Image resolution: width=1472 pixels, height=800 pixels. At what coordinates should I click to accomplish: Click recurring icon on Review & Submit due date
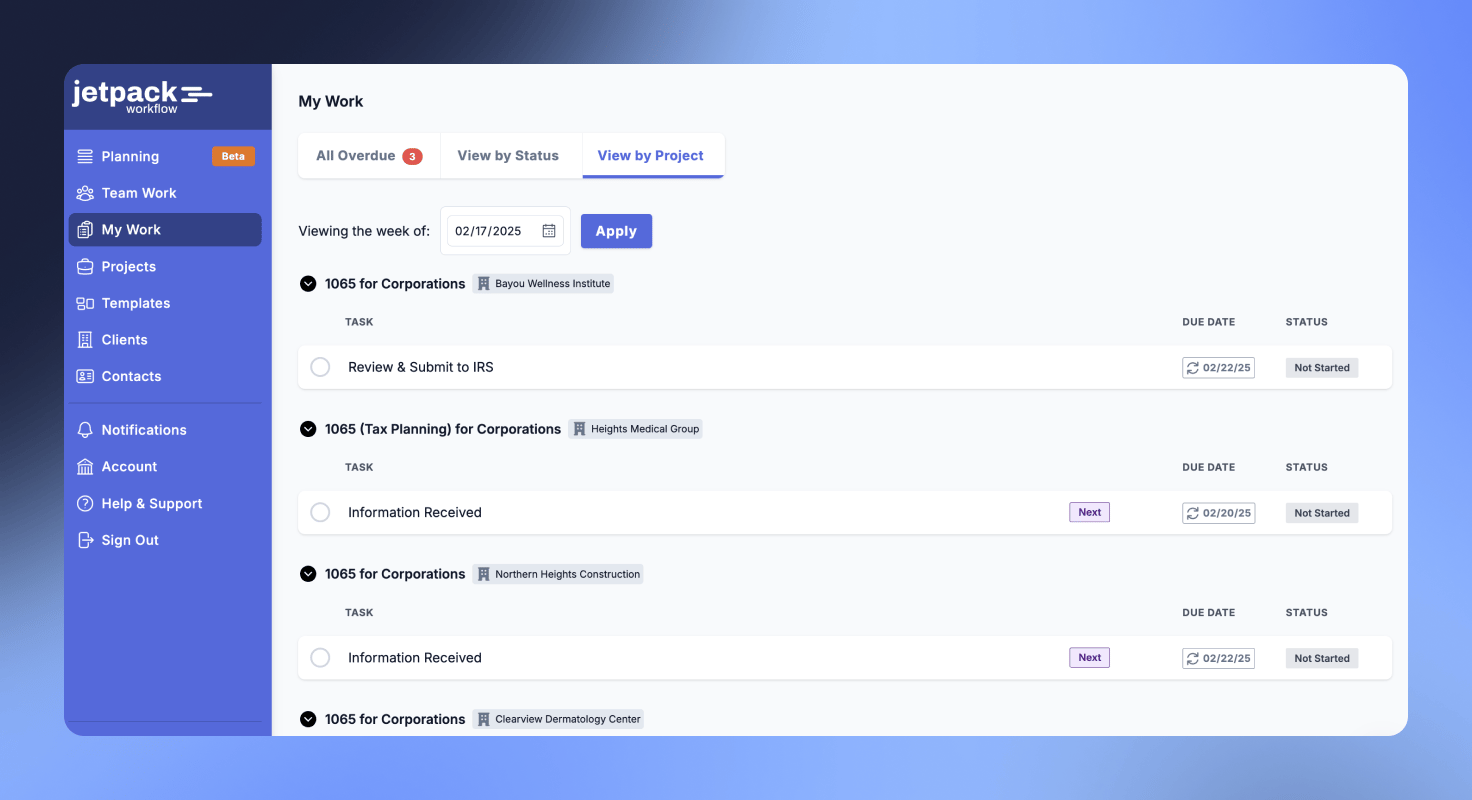coord(1192,368)
